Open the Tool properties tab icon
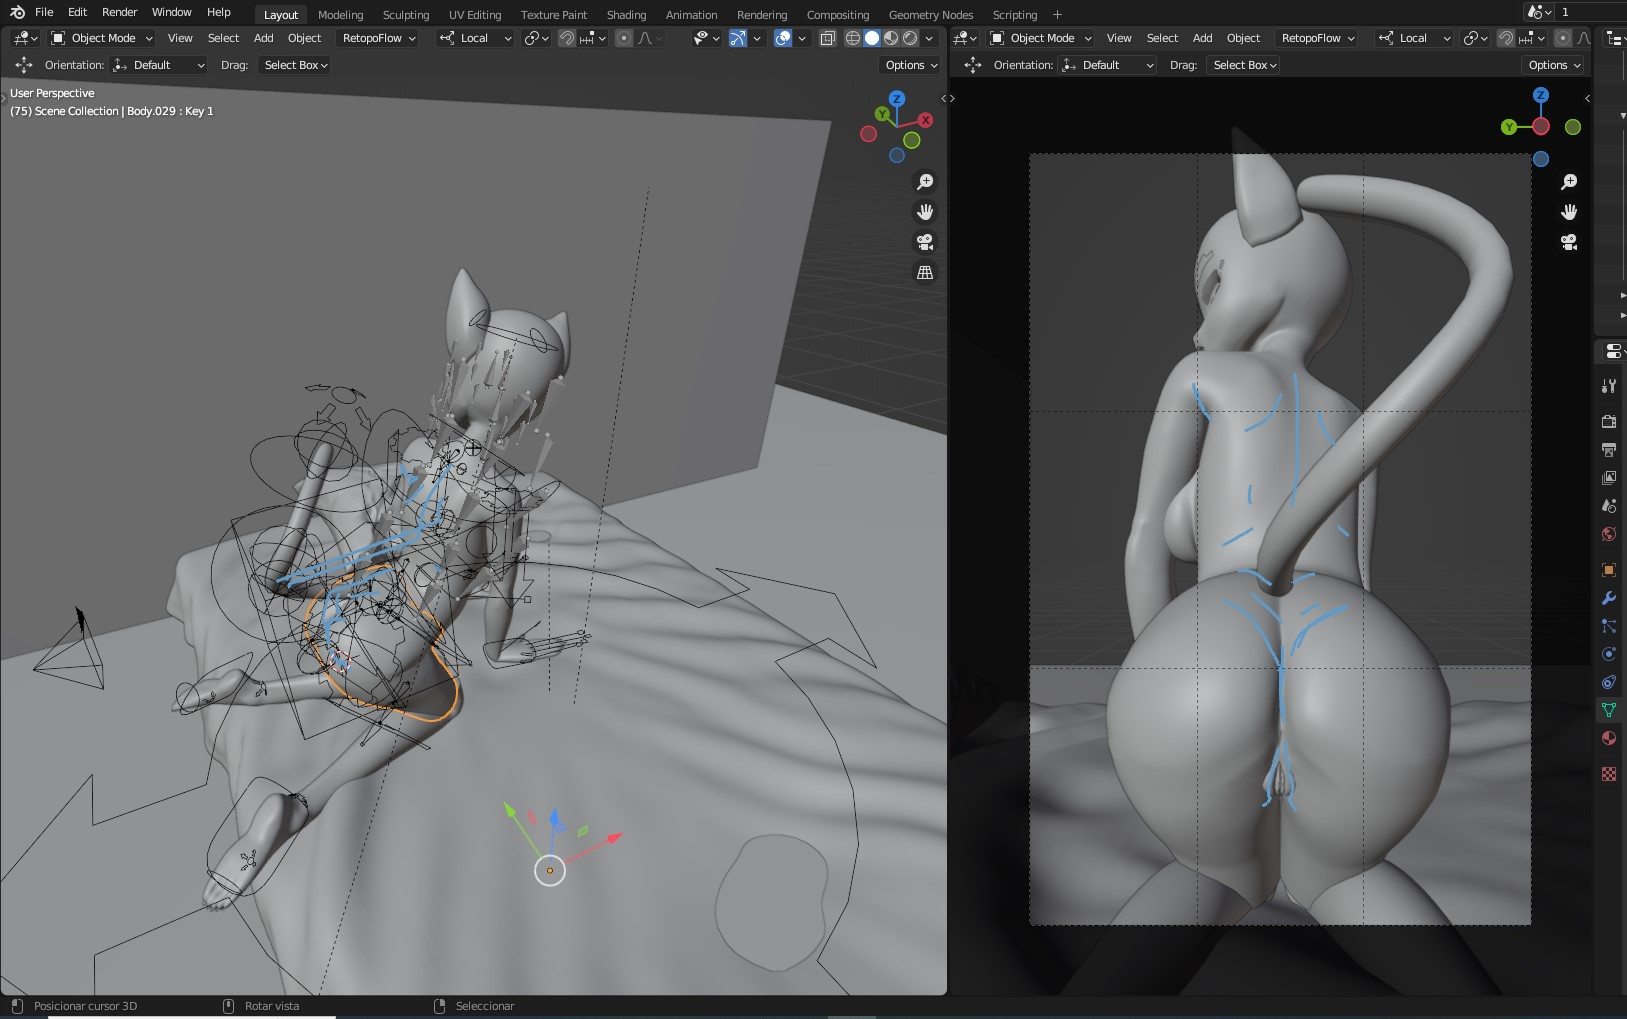The width and height of the screenshot is (1627, 1019). (x=1609, y=386)
